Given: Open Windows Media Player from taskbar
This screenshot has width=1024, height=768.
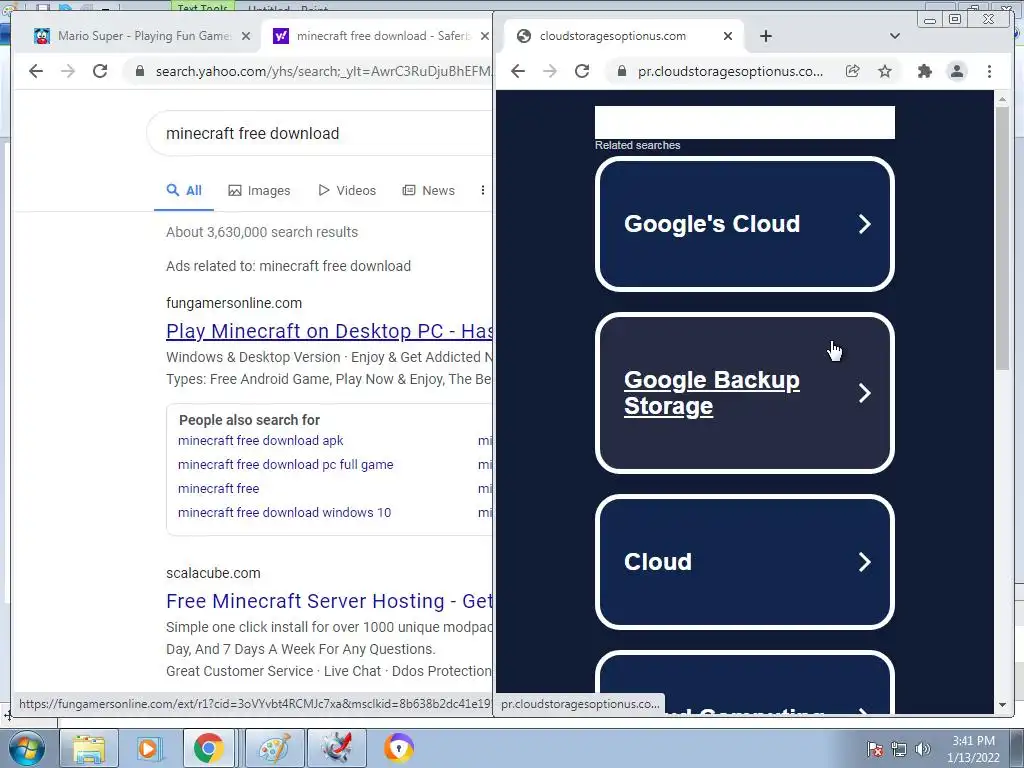Looking at the screenshot, I should pyautogui.click(x=148, y=748).
